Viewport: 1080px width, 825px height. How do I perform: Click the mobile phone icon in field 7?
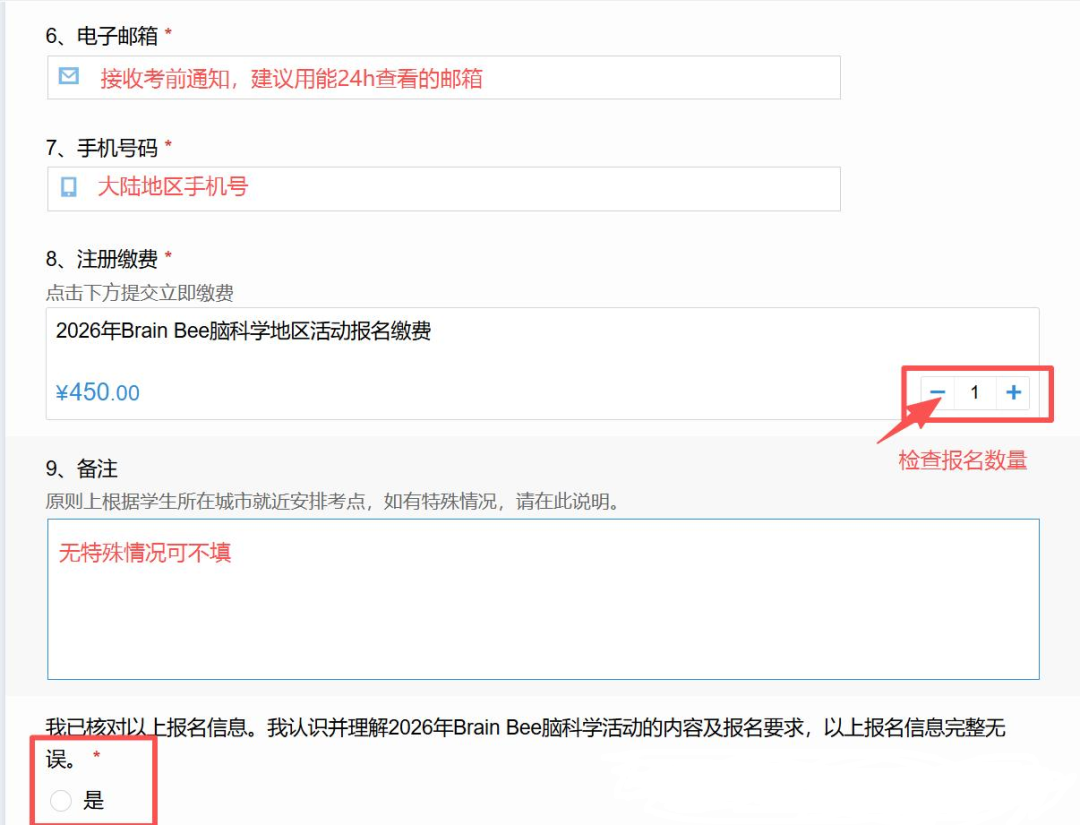tap(67, 187)
